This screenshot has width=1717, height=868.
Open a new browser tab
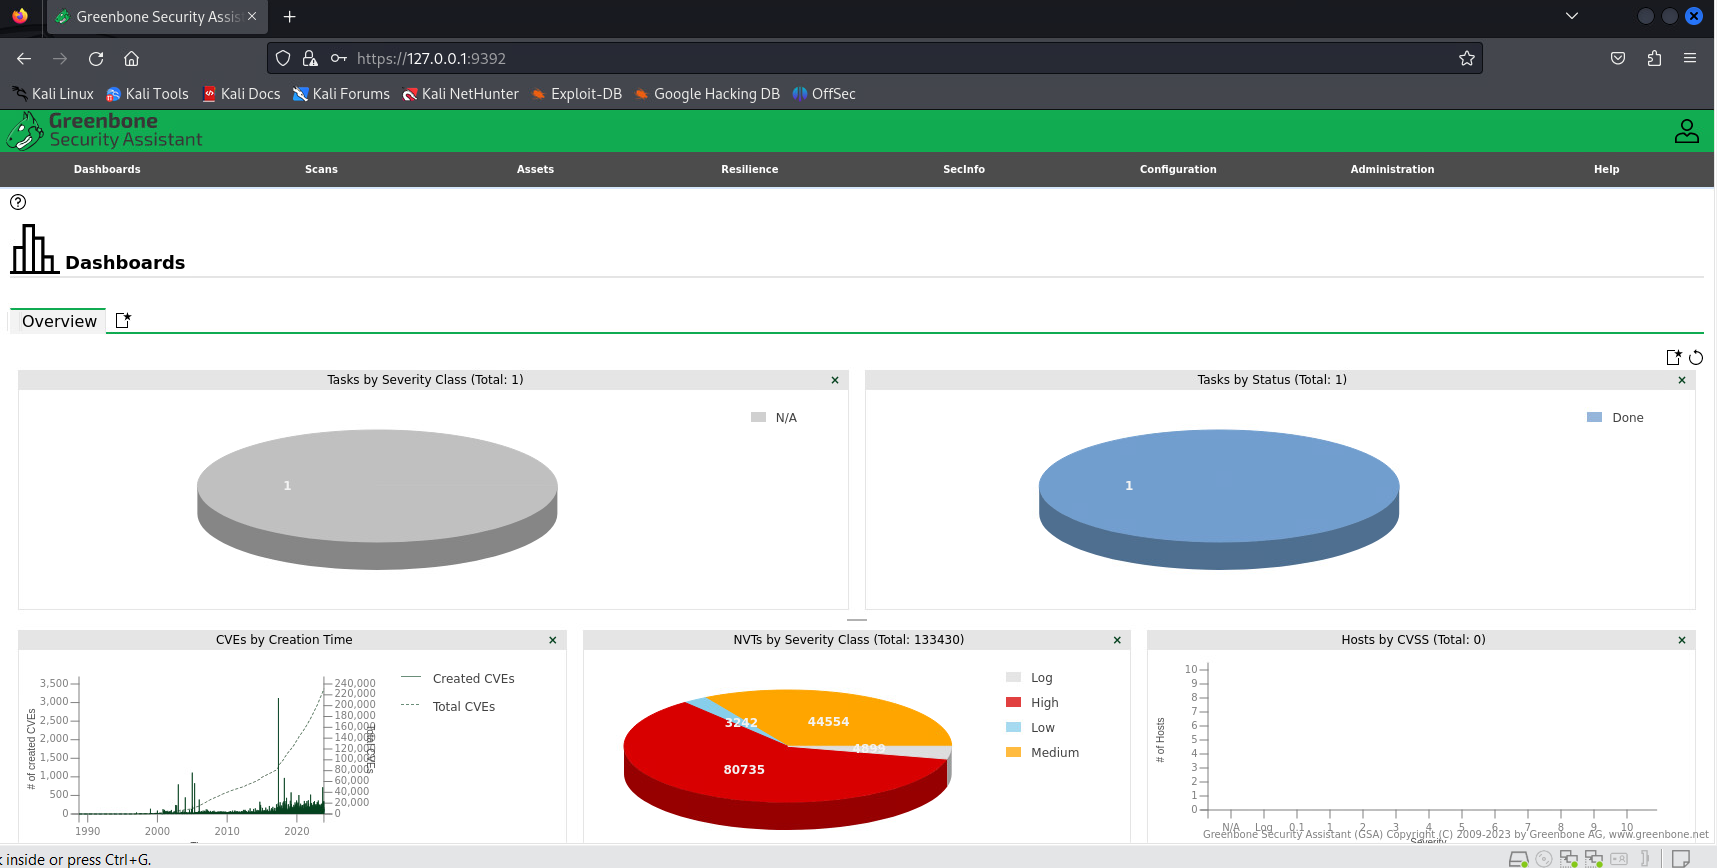(290, 17)
